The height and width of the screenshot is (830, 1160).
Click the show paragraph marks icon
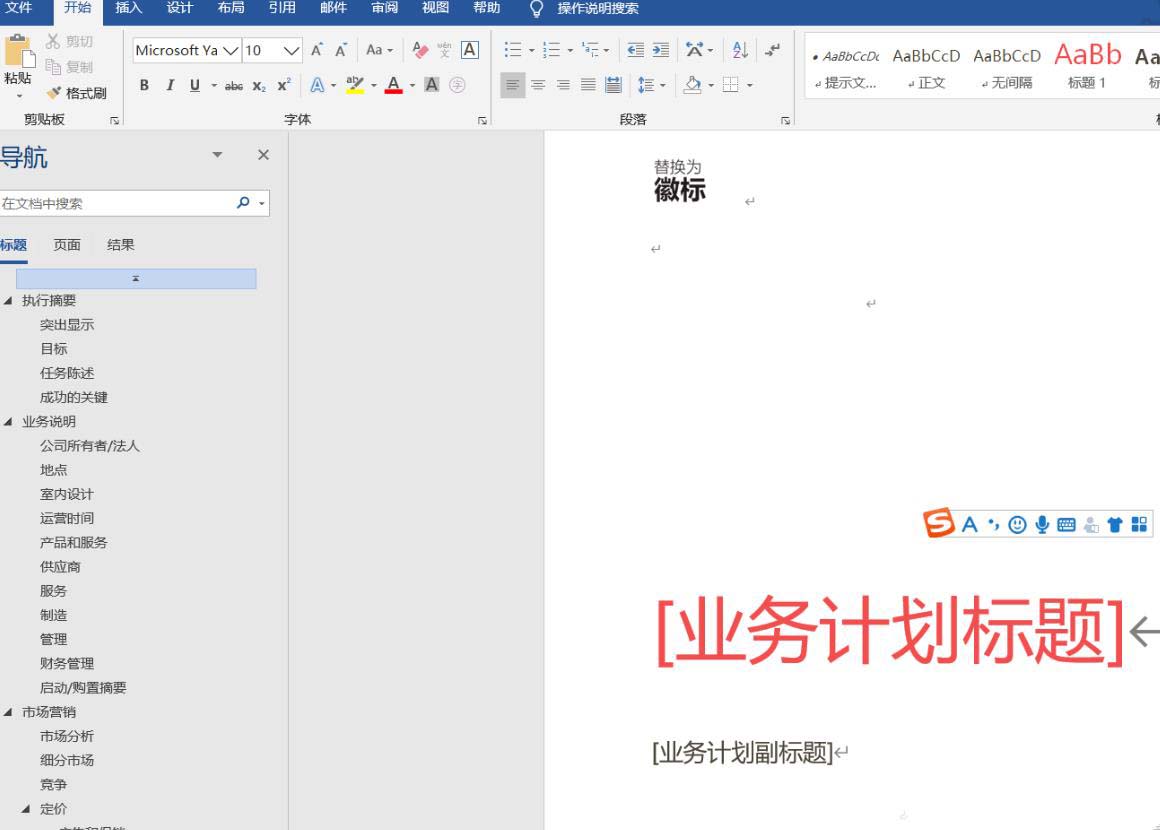772,50
